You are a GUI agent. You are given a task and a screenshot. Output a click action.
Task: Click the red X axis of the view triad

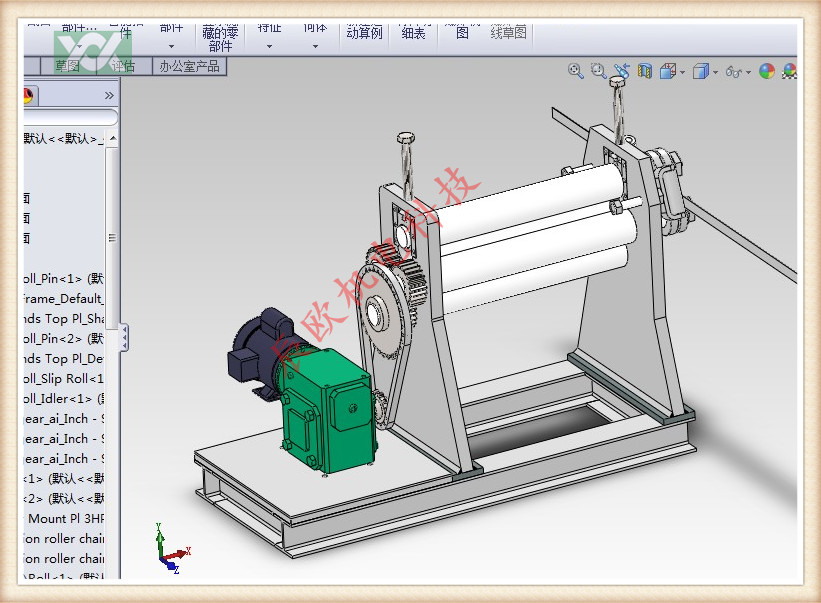(176, 554)
